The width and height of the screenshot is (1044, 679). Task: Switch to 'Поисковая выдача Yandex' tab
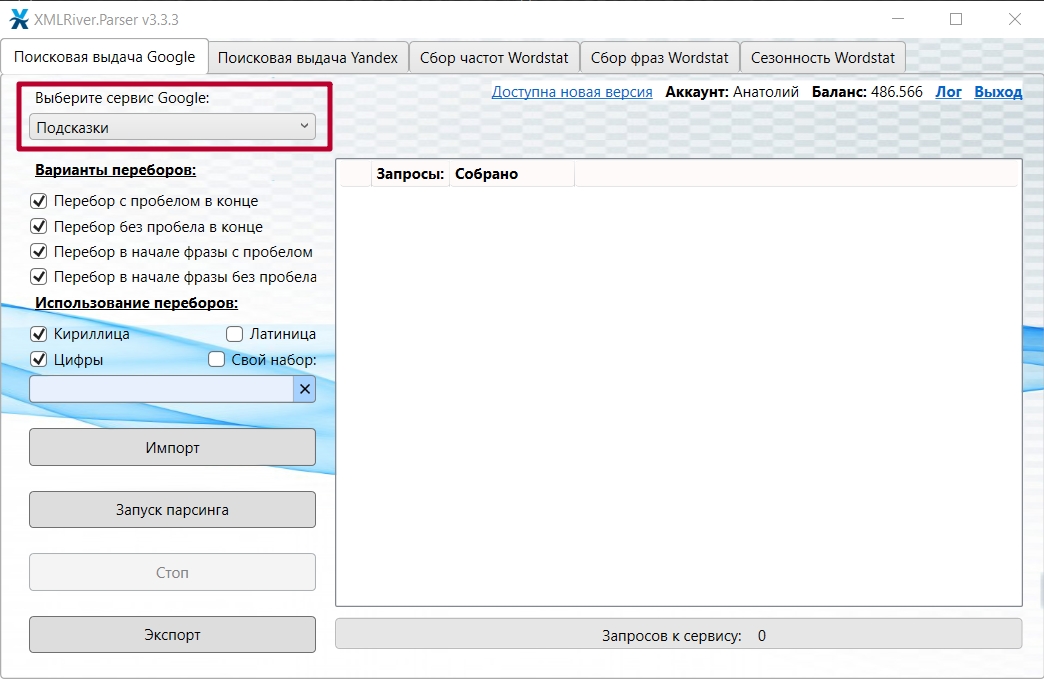pyautogui.click(x=308, y=58)
